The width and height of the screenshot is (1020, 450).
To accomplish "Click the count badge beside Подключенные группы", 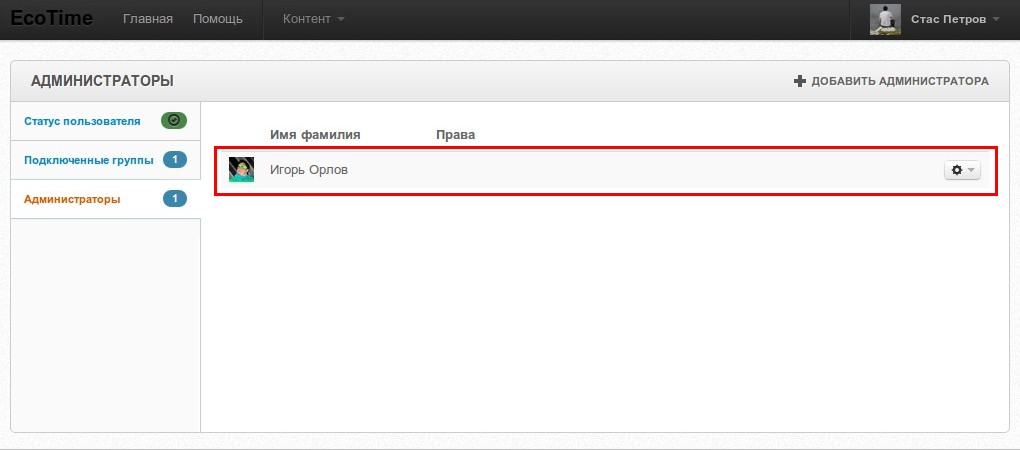I will 174,160.
